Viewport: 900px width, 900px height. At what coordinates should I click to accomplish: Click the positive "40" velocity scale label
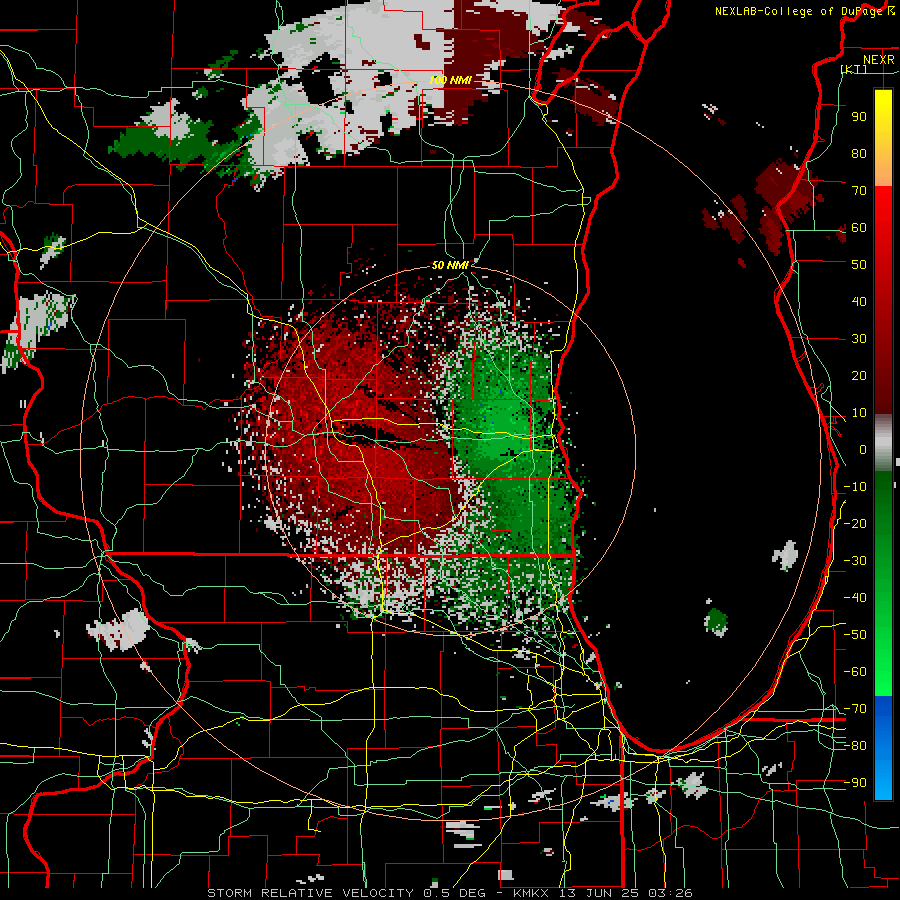[x=859, y=301]
